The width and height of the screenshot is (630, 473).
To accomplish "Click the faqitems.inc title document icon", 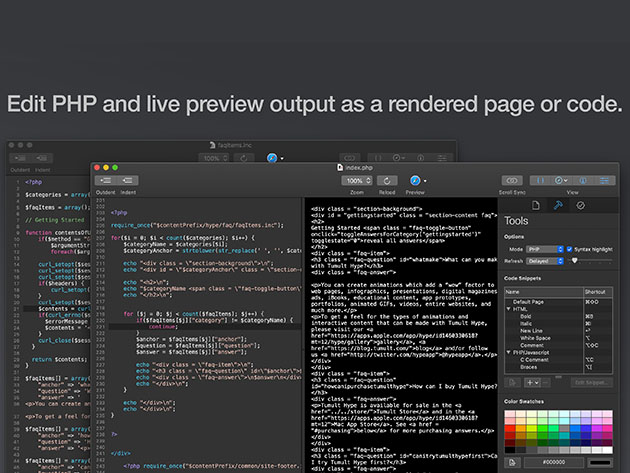I will pos(213,145).
